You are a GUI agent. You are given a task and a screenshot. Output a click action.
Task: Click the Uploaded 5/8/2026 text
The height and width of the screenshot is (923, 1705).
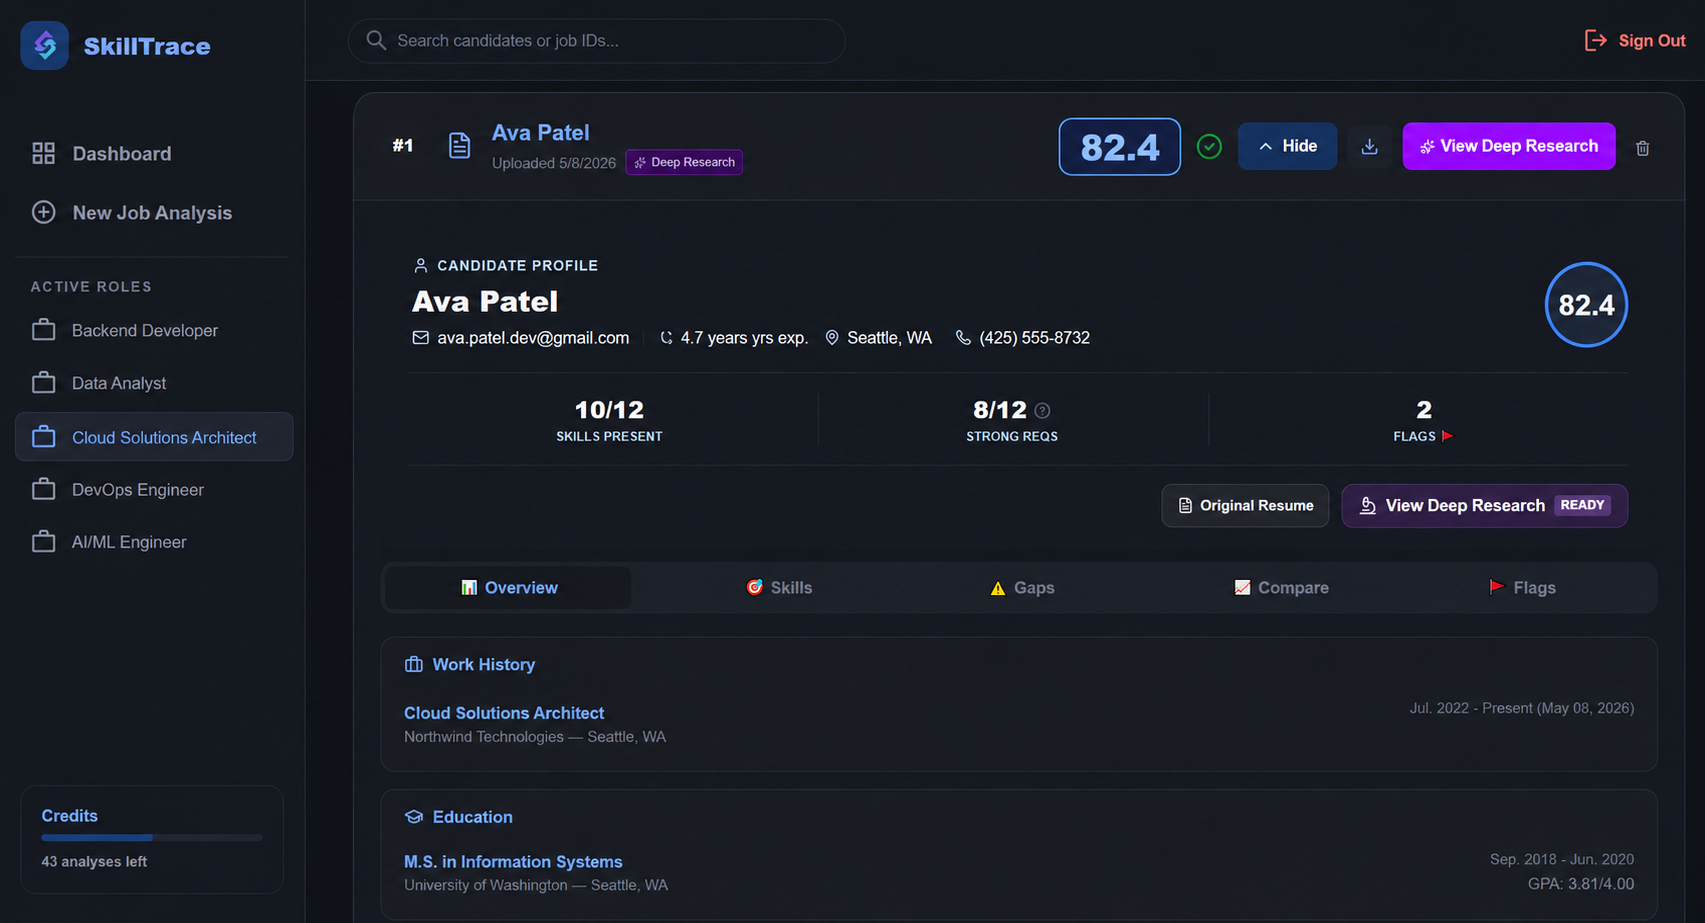pyautogui.click(x=554, y=163)
